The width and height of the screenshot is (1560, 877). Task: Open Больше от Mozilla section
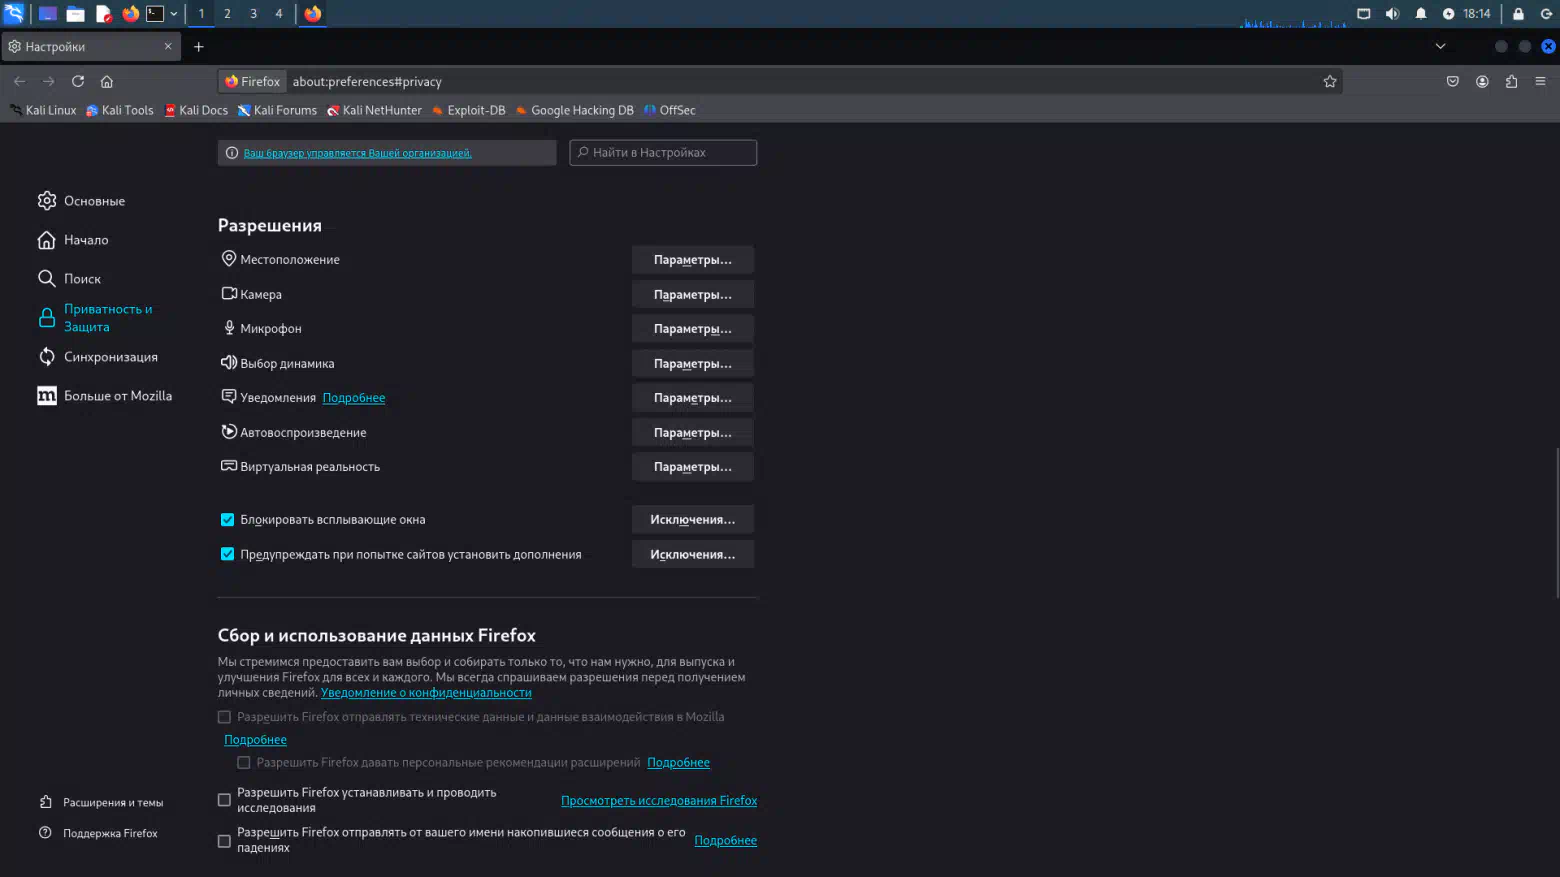[x=105, y=396]
